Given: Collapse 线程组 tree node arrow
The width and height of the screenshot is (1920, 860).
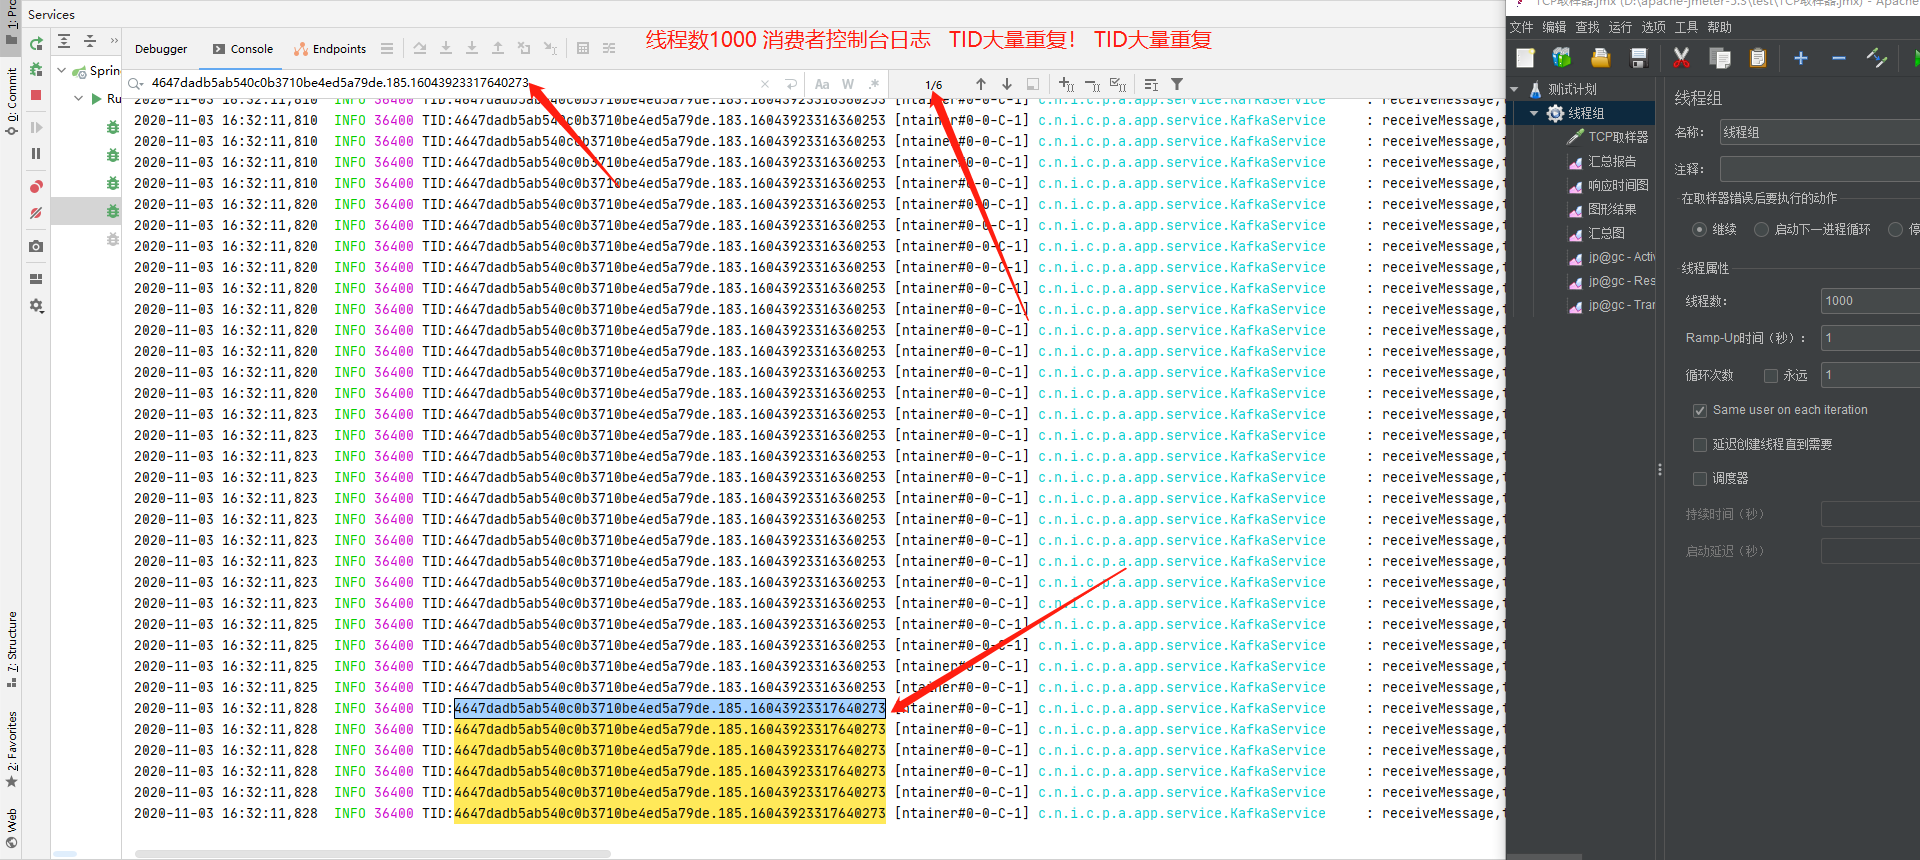Looking at the screenshot, I should 1535,113.
